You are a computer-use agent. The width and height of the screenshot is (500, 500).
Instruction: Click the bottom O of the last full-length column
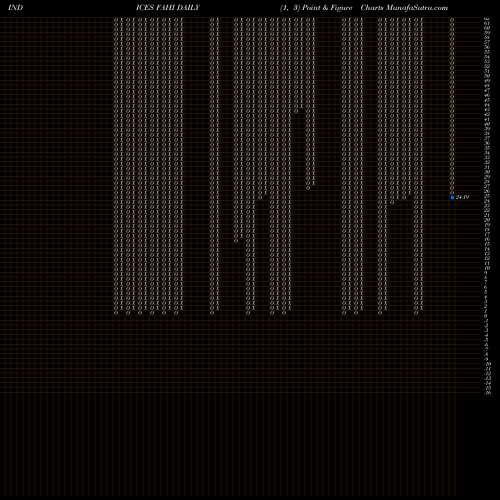(x=416, y=313)
